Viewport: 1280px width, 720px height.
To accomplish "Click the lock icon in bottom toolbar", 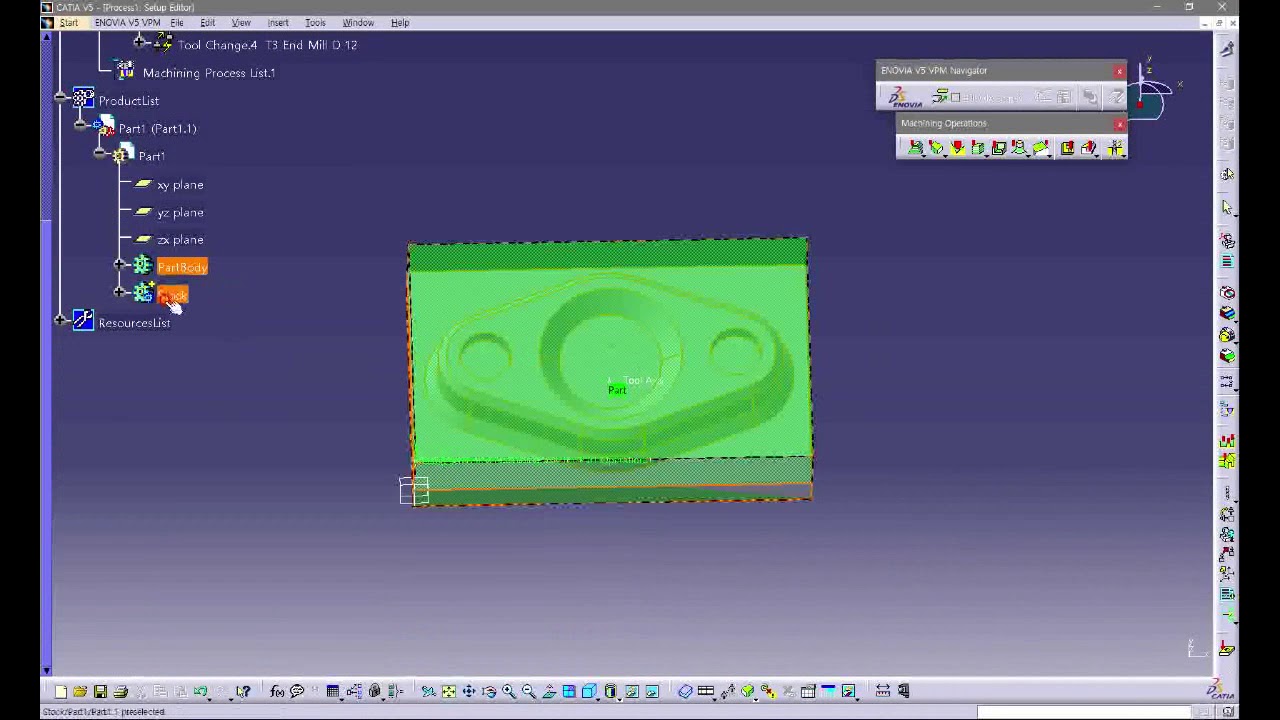I will [375, 691].
